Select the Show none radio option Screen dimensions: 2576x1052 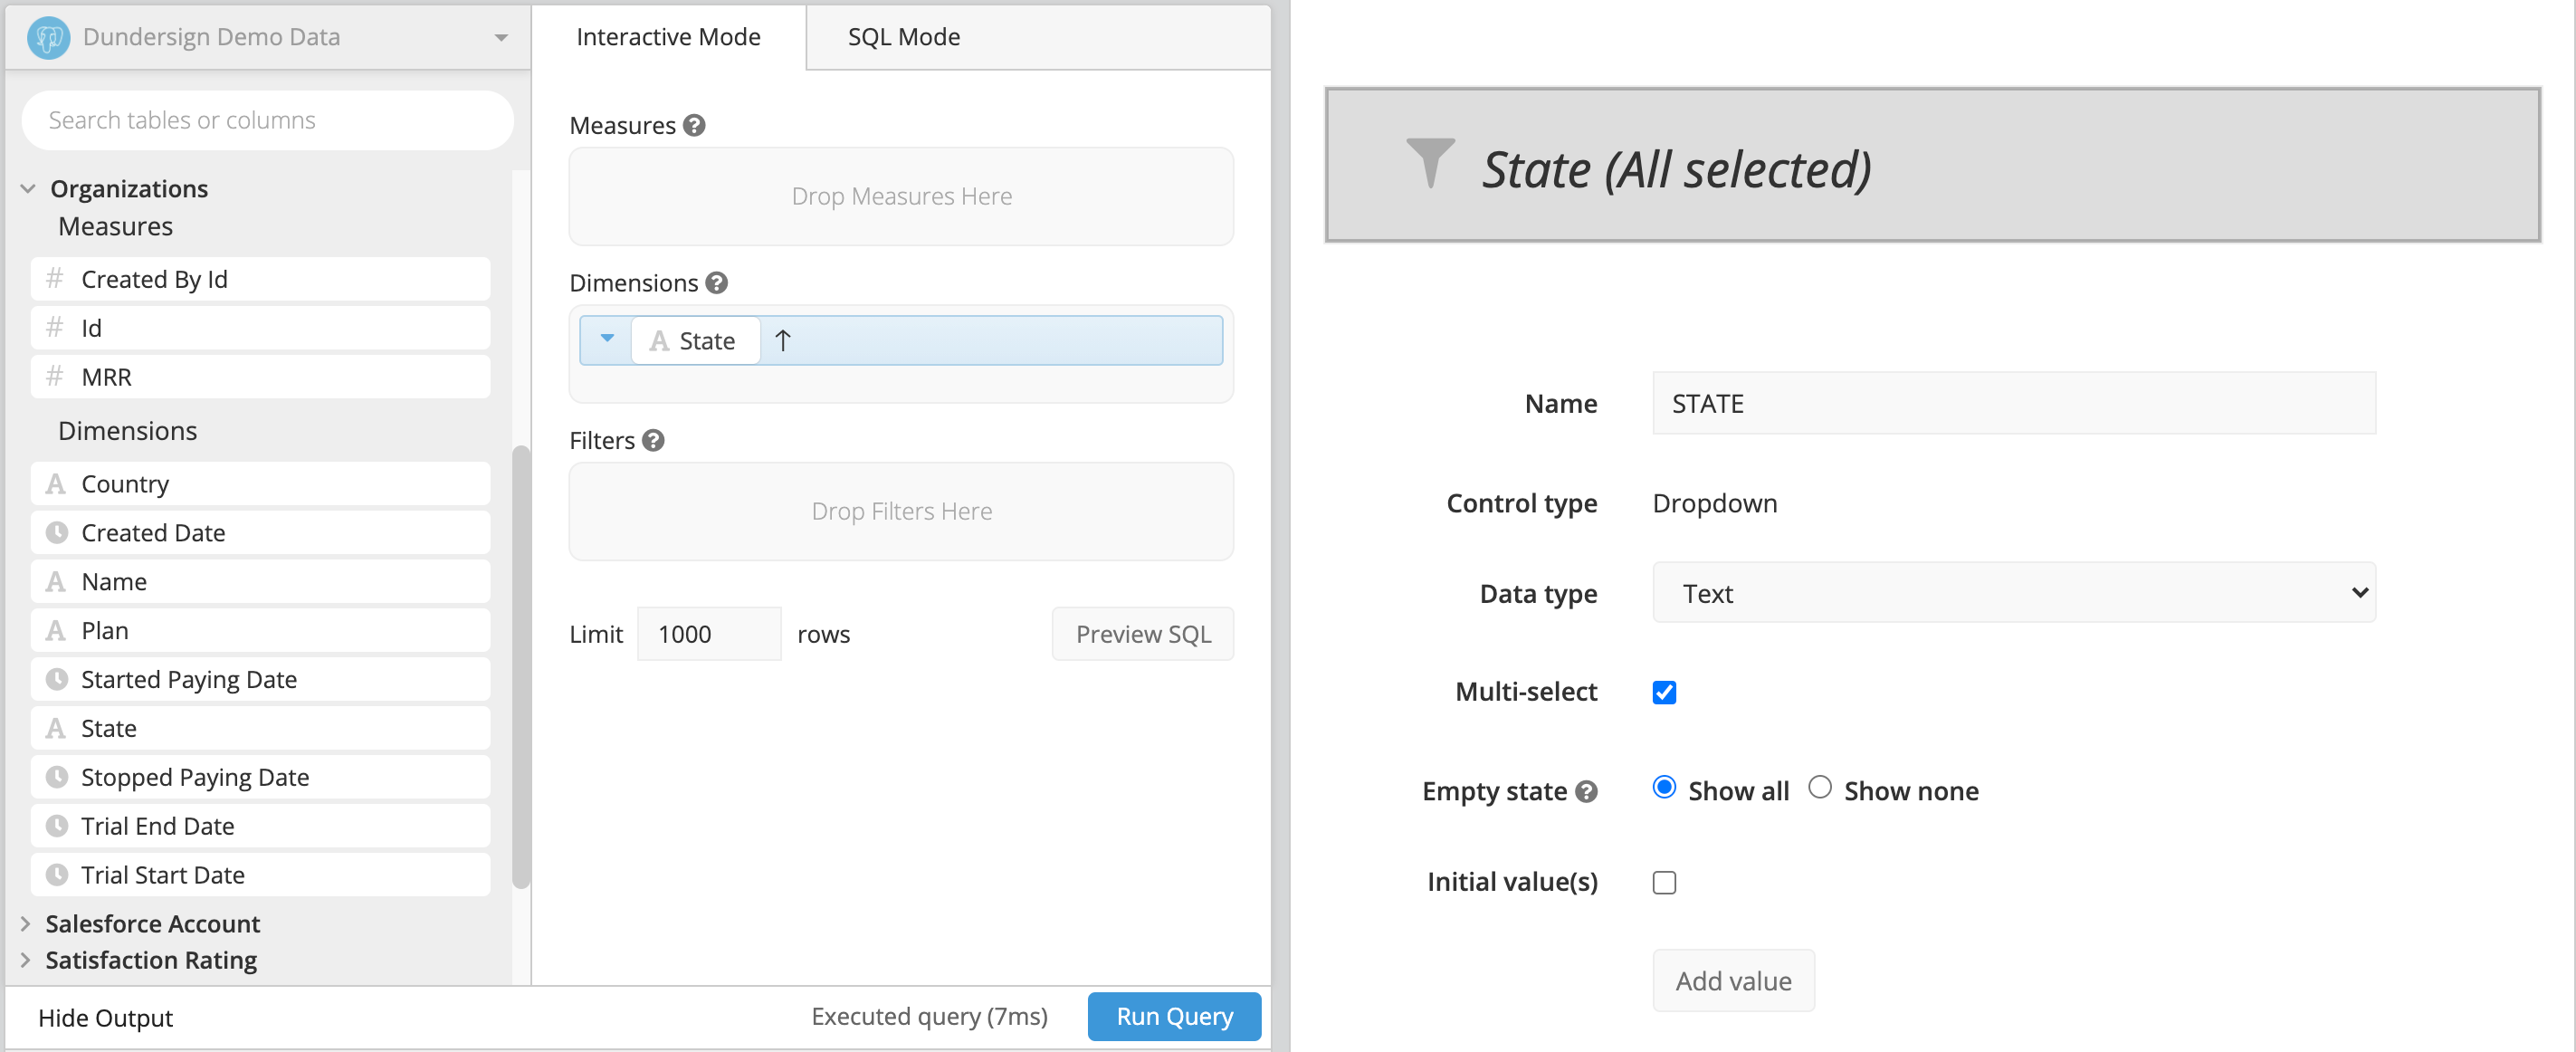(1820, 788)
